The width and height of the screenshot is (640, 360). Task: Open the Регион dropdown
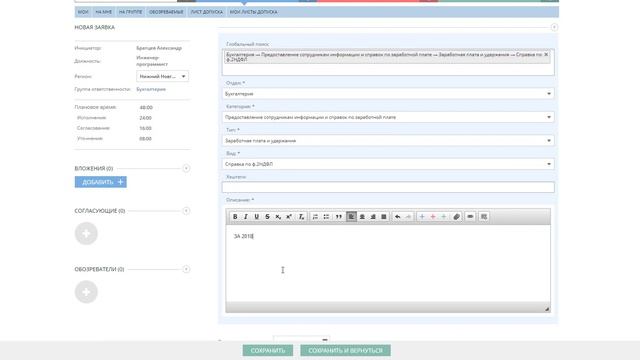click(162, 76)
